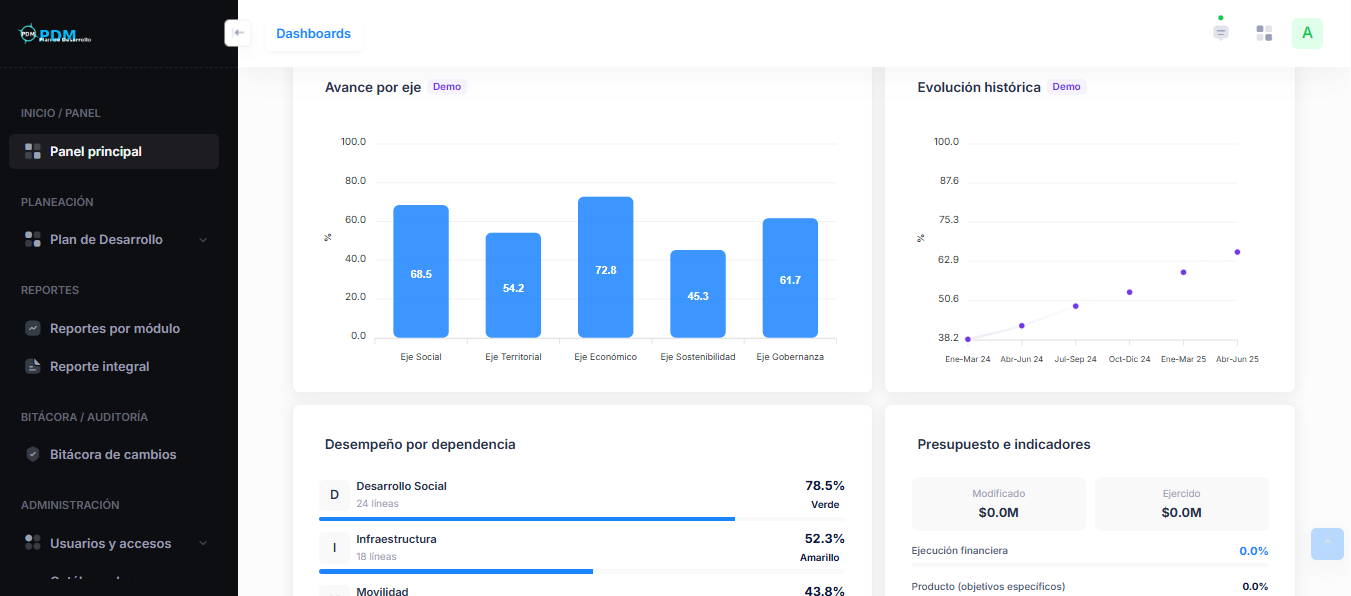Viewport: 1351px width, 596px height.
Task: Click the Eje Social bar (68.5)
Action: click(421, 271)
